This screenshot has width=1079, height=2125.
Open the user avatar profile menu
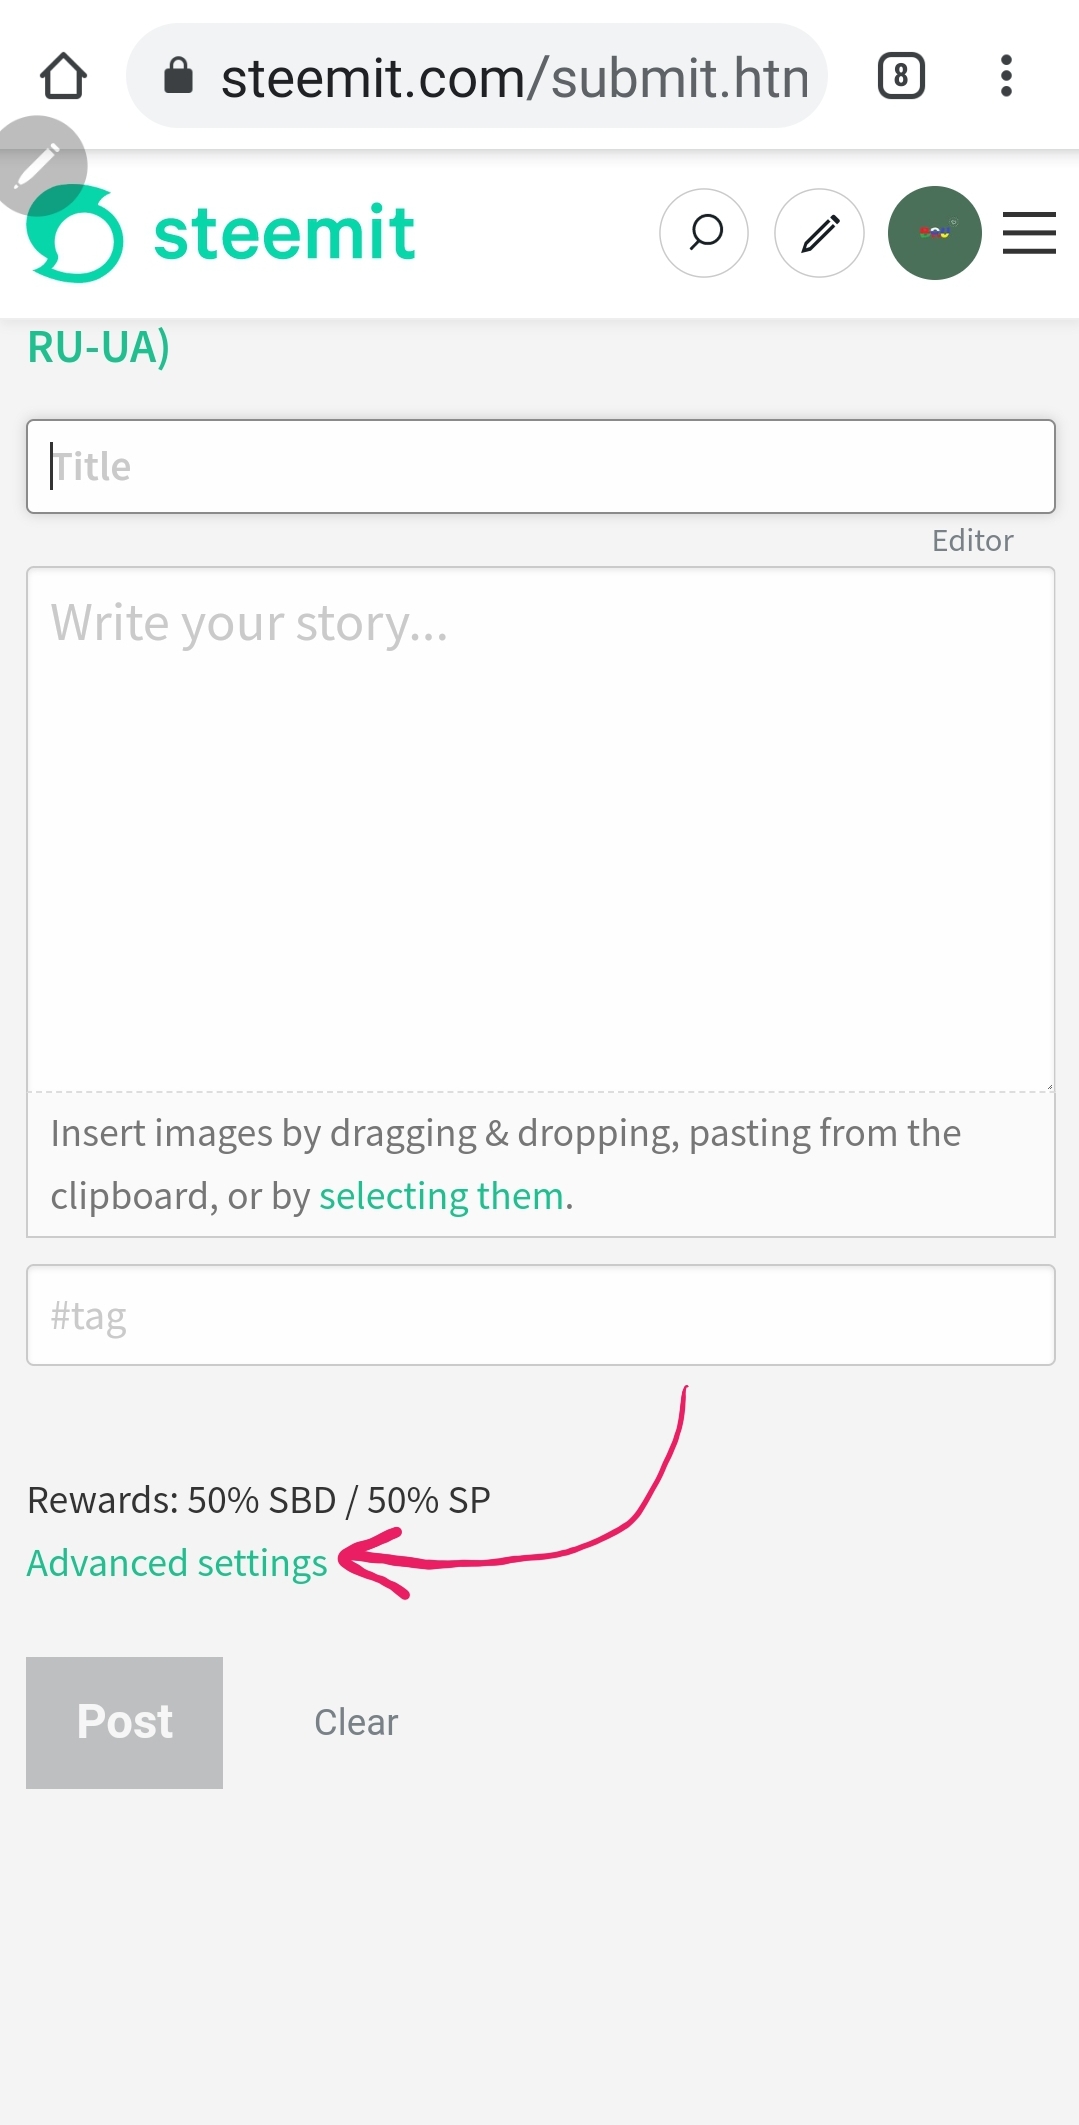click(934, 233)
